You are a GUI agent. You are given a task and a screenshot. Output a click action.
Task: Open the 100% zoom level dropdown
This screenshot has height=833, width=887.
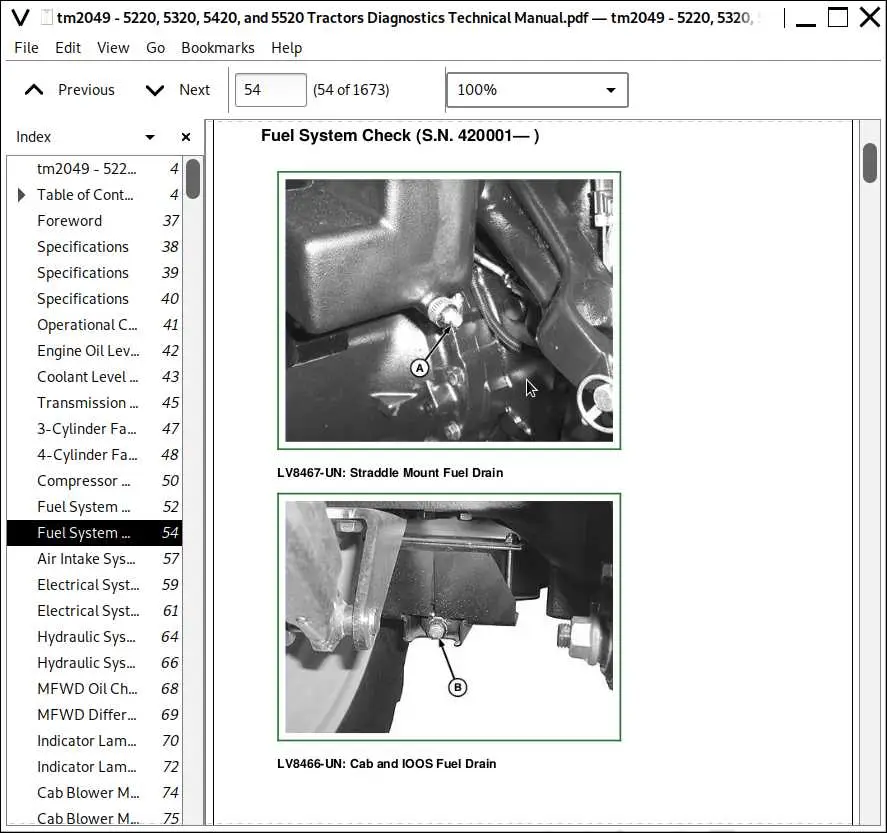coord(537,90)
